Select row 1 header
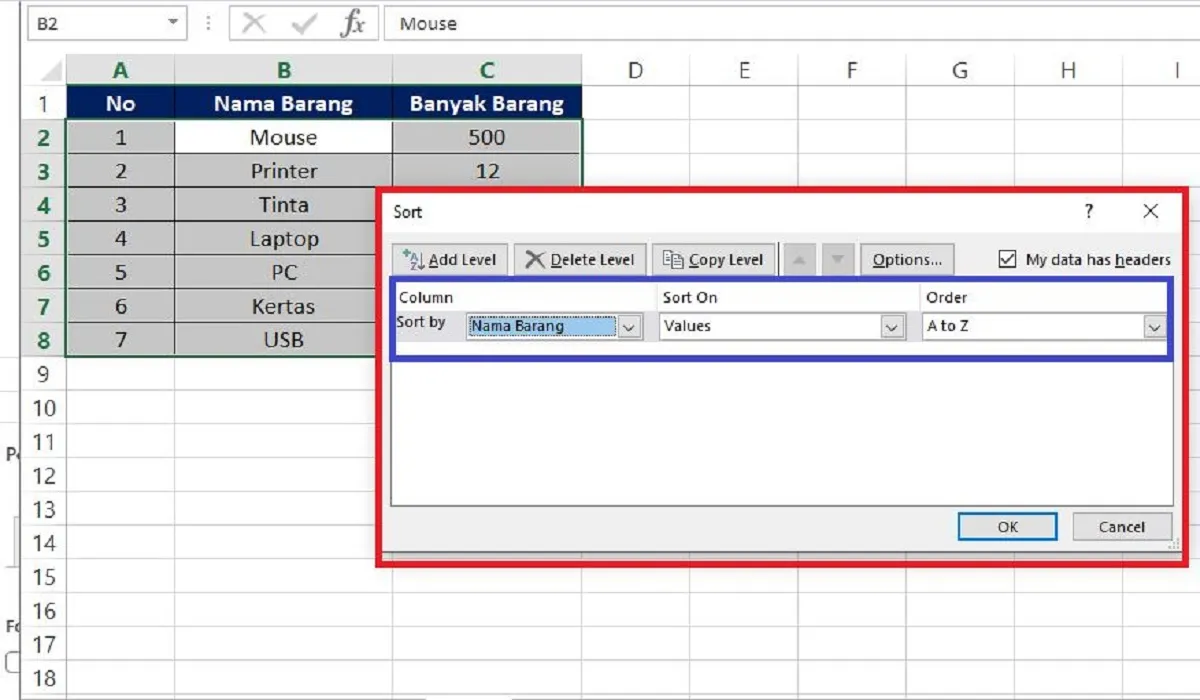 43,104
